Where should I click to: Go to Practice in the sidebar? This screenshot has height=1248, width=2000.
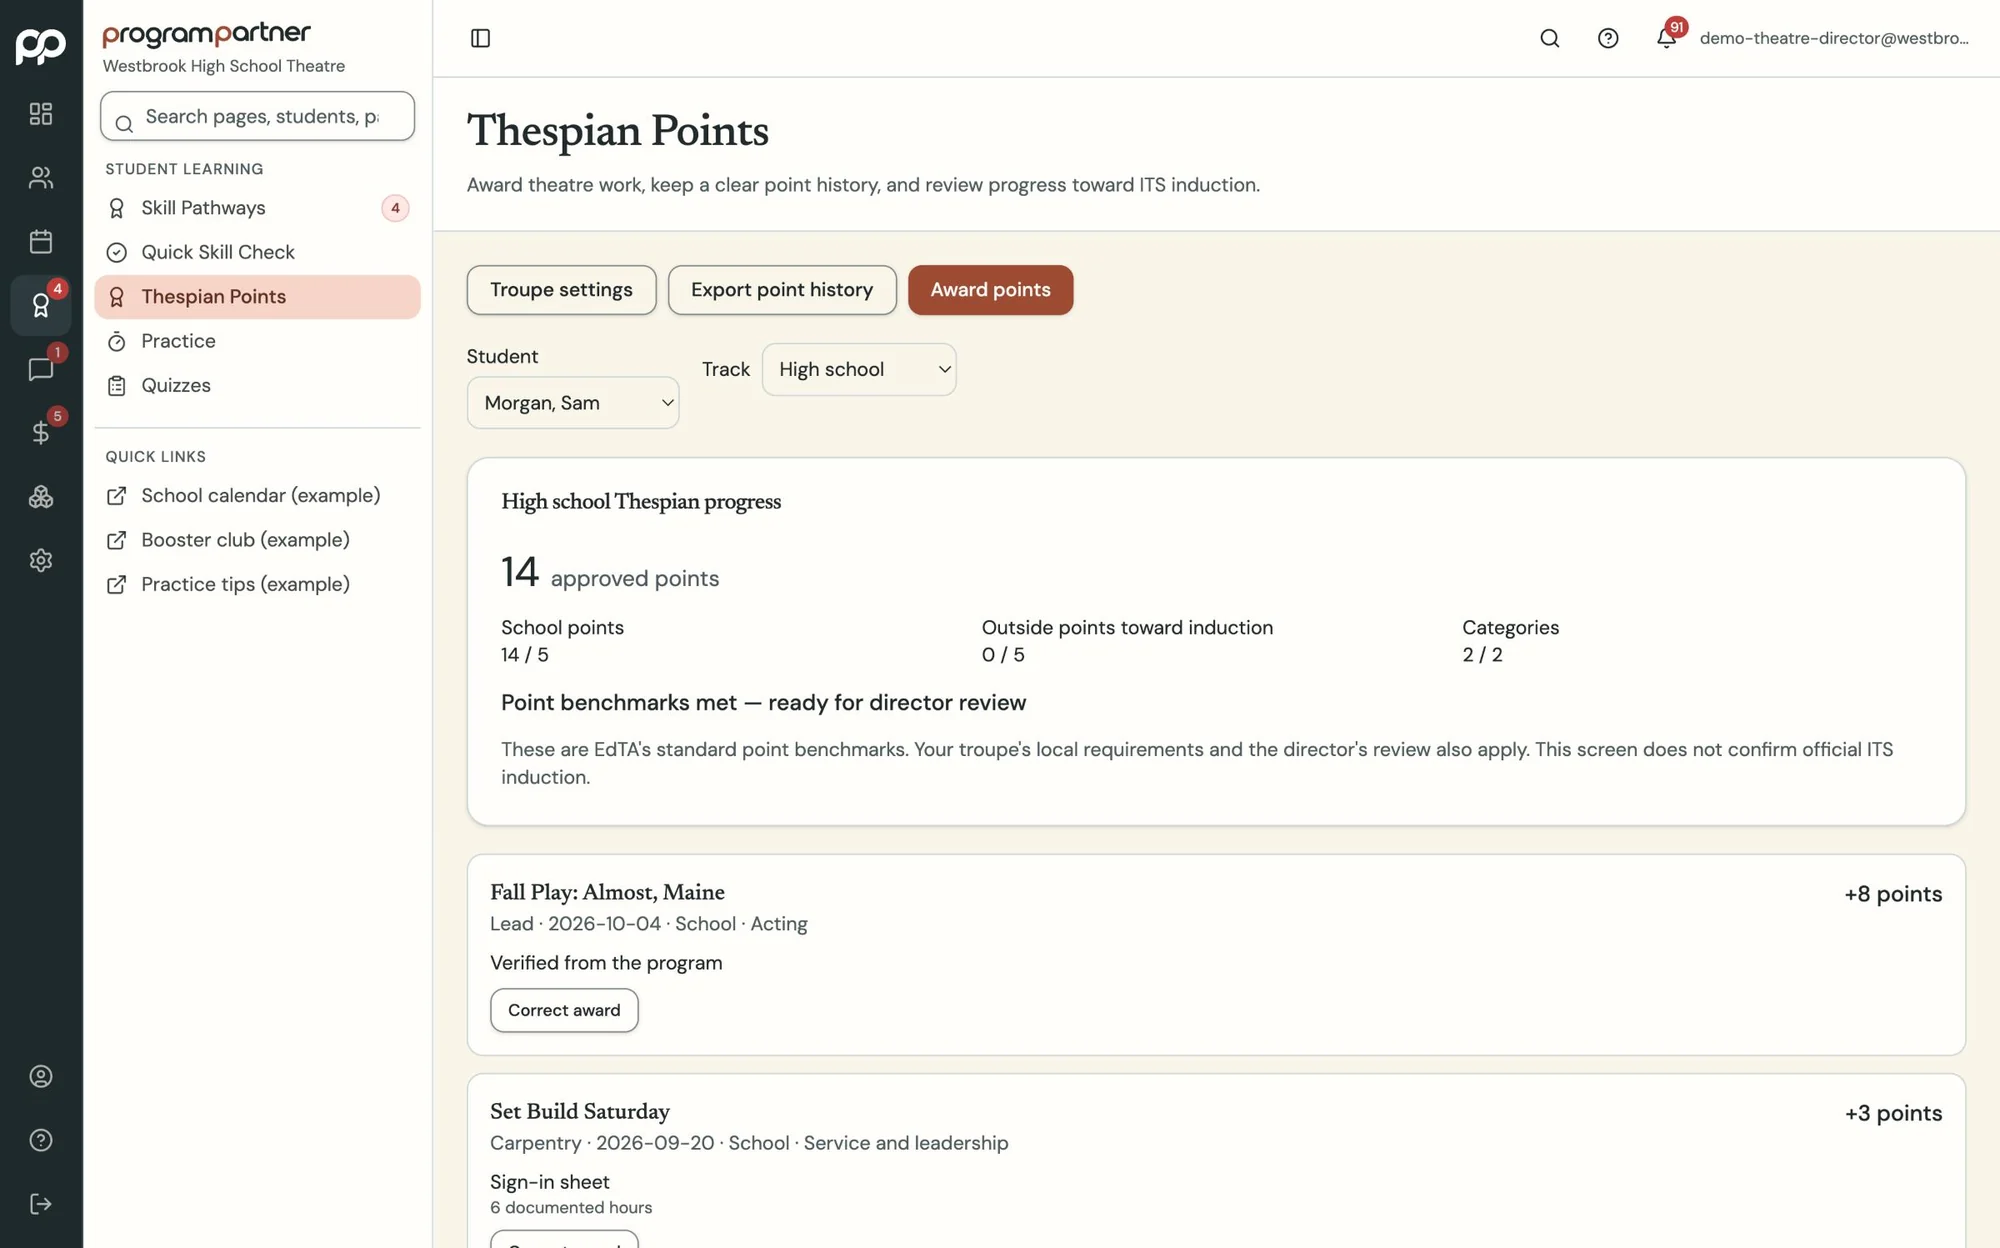(257, 341)
